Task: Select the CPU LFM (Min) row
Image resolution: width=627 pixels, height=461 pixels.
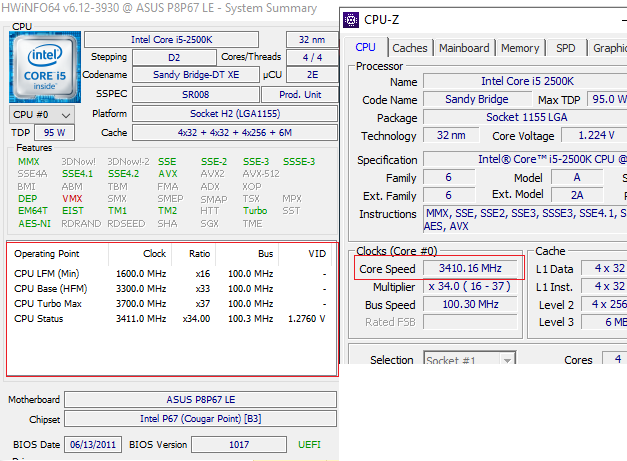Action: (171, 274)
